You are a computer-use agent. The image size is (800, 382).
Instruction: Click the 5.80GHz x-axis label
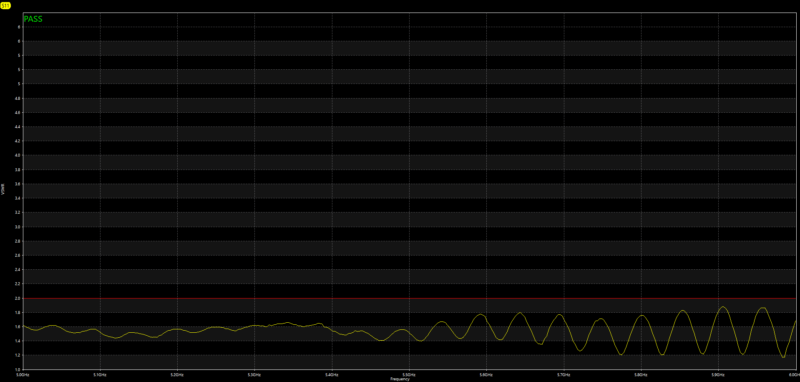click(641, 374)
